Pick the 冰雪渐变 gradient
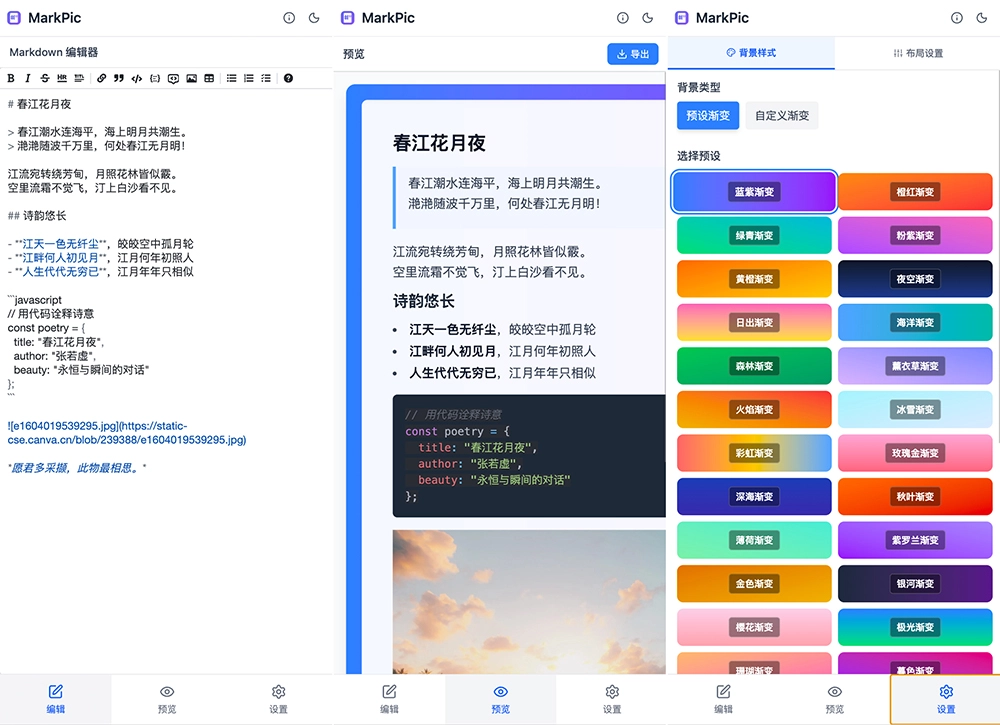The width and height of the screenshot is (1000, 725). 915,409
